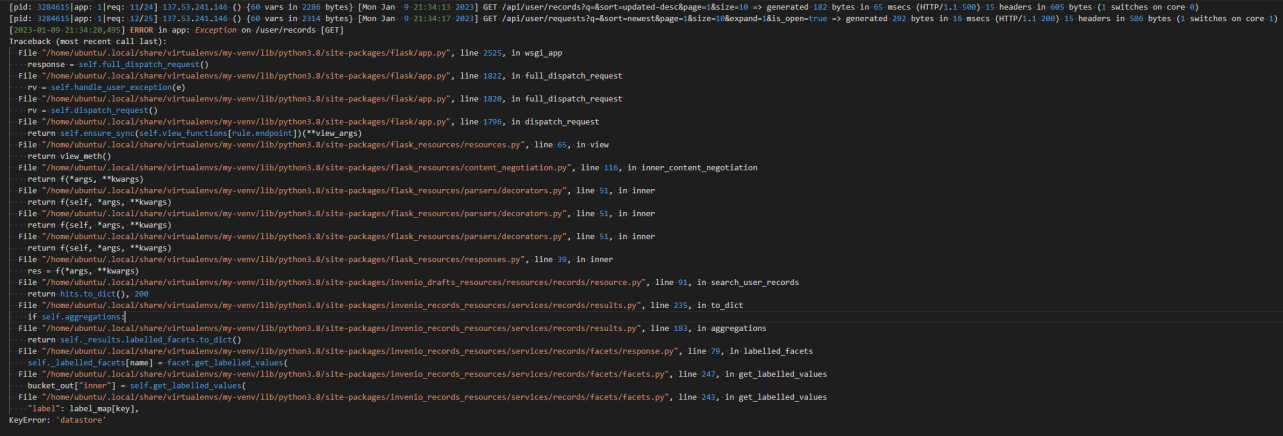This screenshot has height=436, width=1283.
Task: Click the content_negotiation.py file path
Action: [304, 167]
